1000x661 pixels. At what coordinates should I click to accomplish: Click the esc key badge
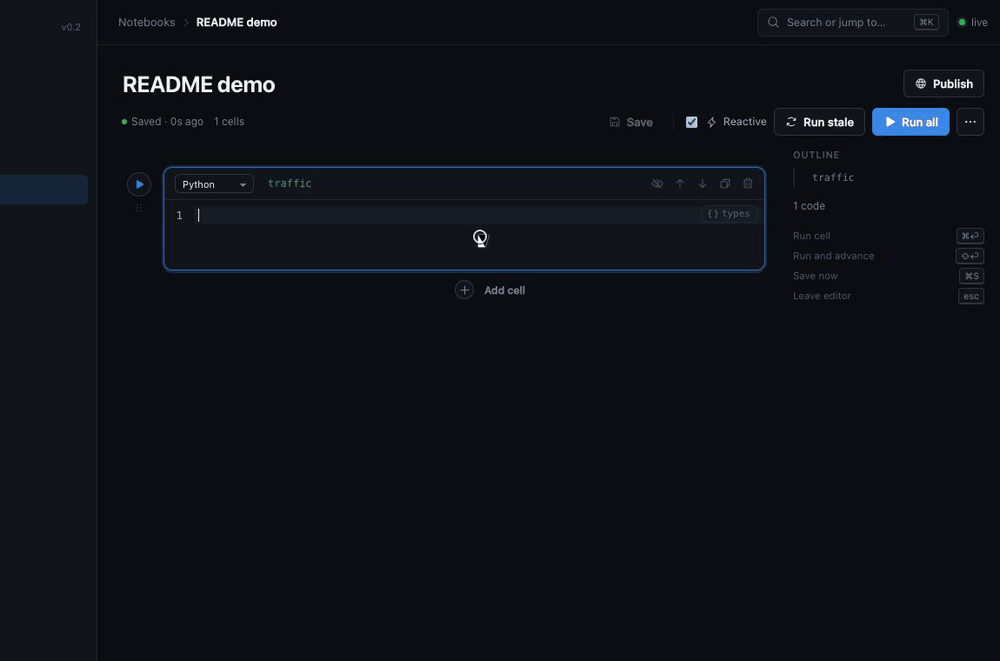971,296
